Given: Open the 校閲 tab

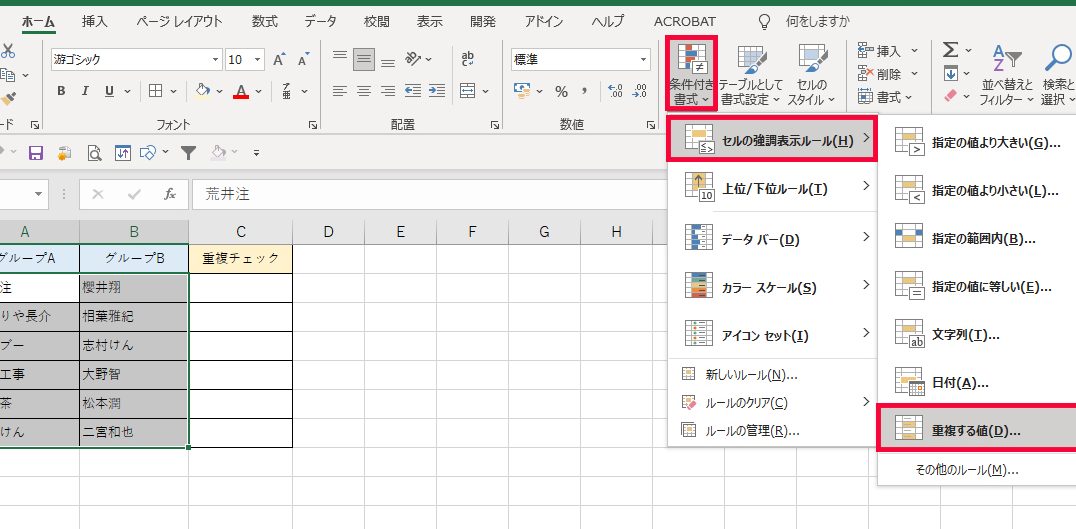Looking at the screenshot, I should [x=377, y=21].
